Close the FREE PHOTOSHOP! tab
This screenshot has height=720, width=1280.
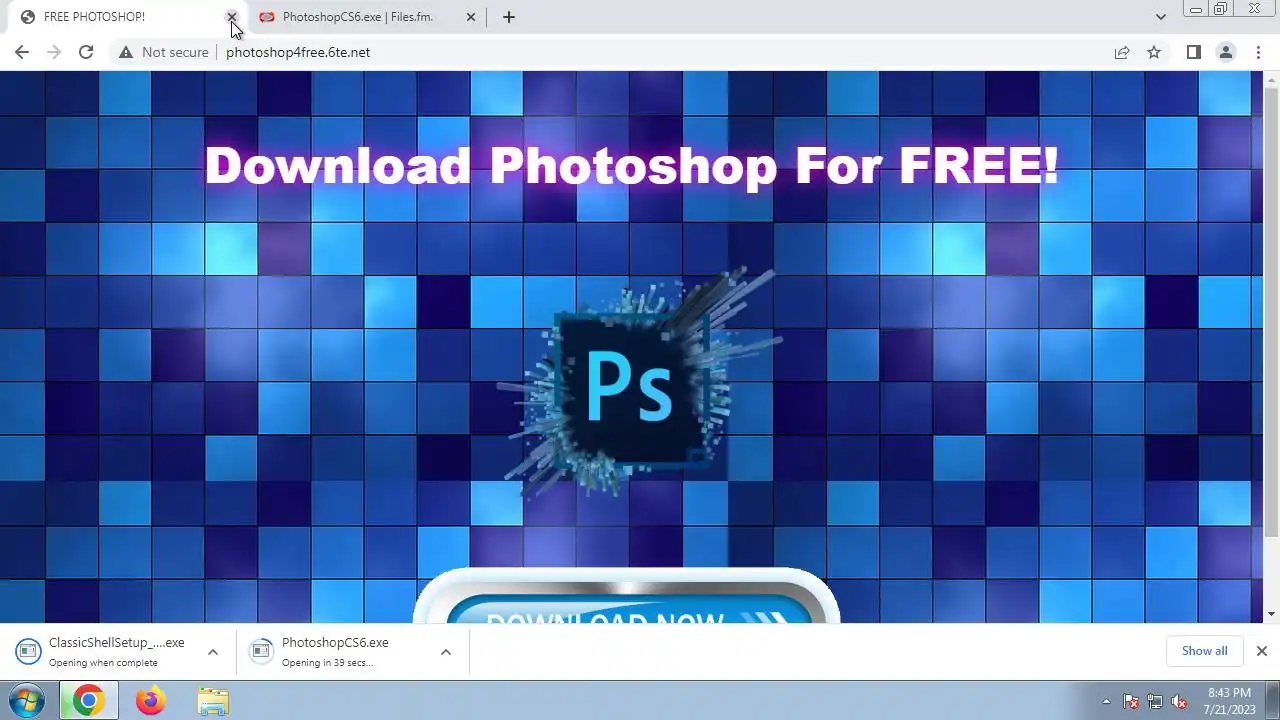[232, 17]
